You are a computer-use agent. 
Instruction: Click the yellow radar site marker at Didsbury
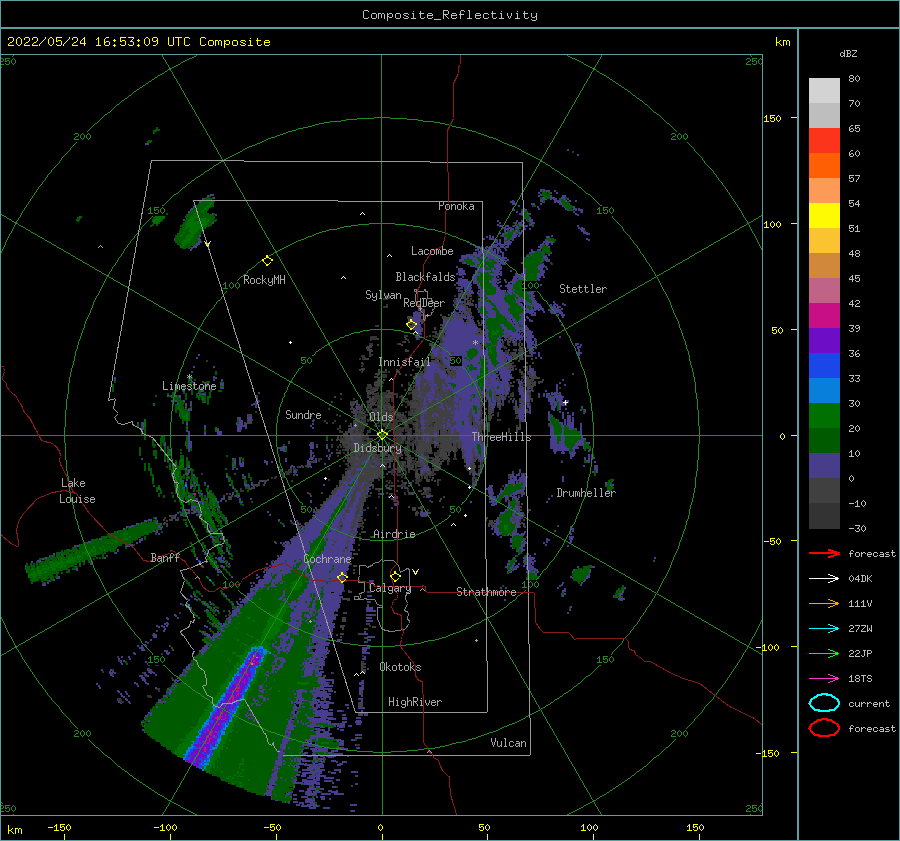[382, 435]
